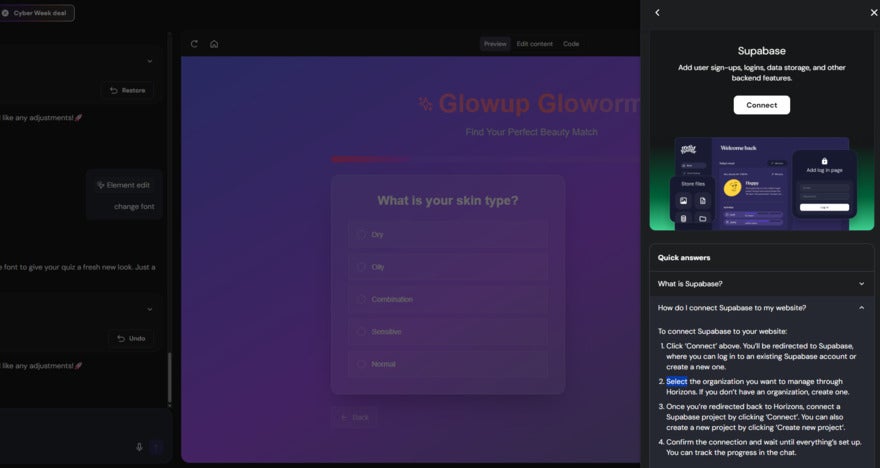This screenshot has width=880, height=468.
Task: Close the Supabase side panel
Action: coord(874,13)
